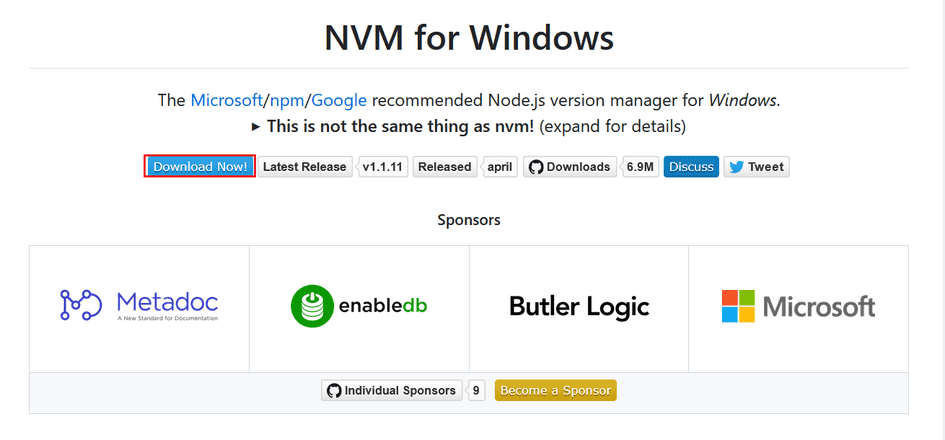Screen dimensions: 945x440
Task: Click the v1.1.11 version badge
Action: pos(384,167)
